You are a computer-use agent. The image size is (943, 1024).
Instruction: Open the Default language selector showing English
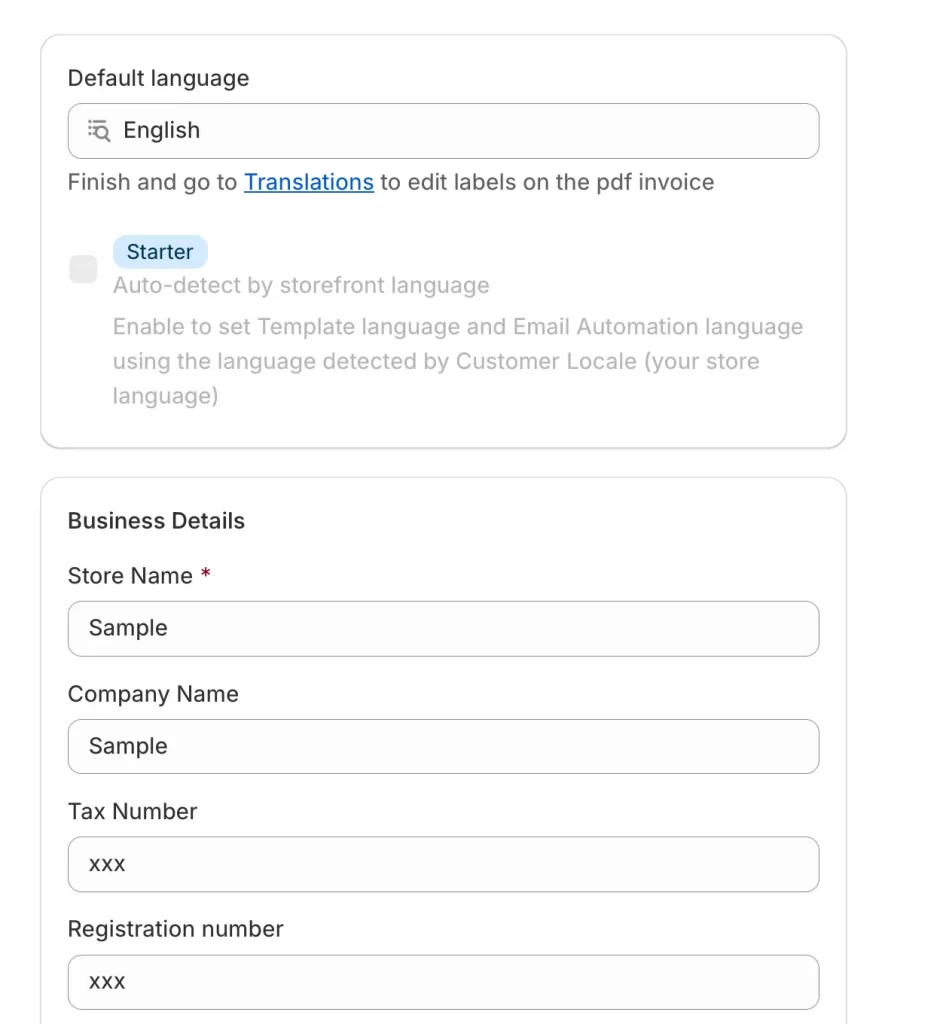(x=443, y=130)
